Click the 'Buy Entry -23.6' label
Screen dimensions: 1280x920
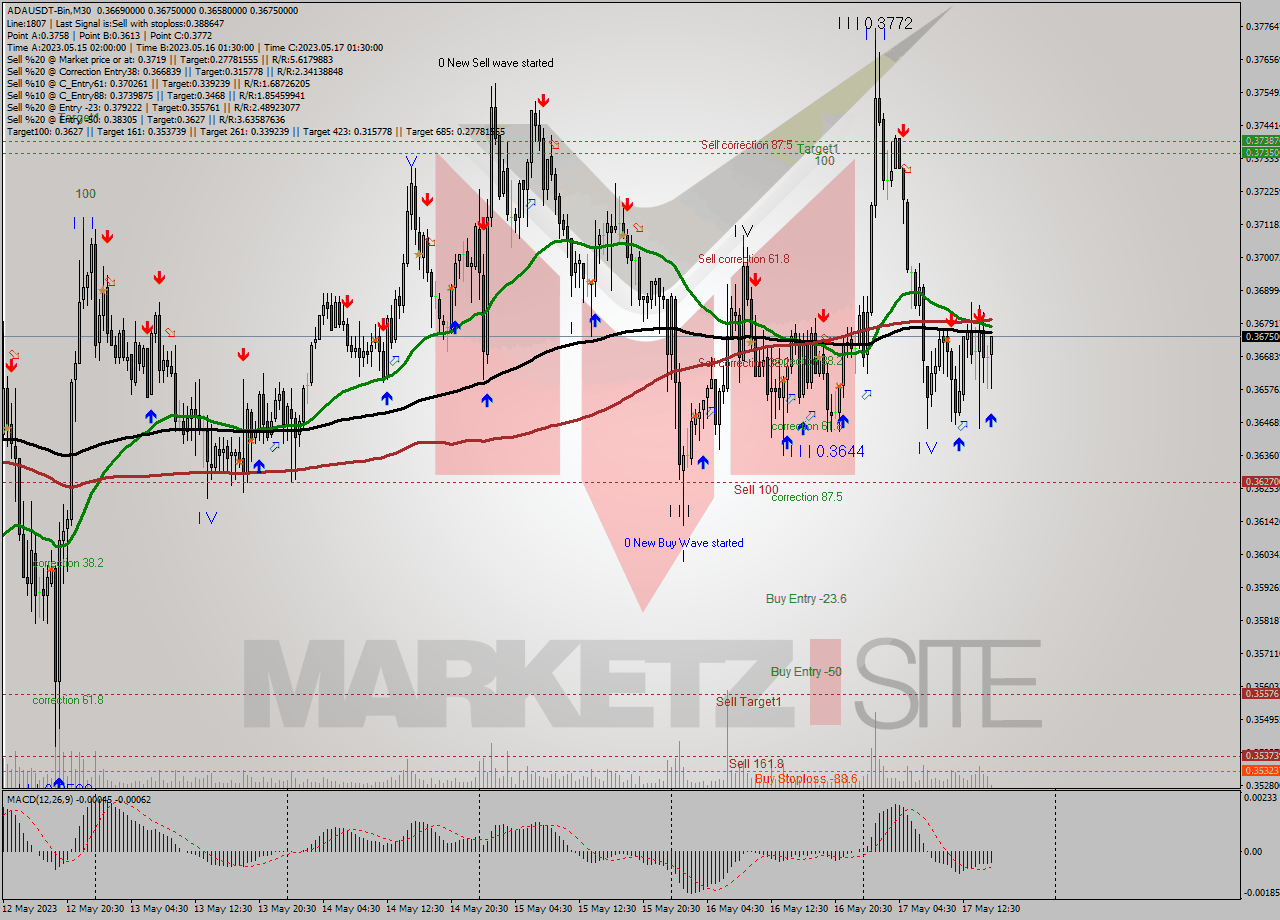[x=806, y=599]
